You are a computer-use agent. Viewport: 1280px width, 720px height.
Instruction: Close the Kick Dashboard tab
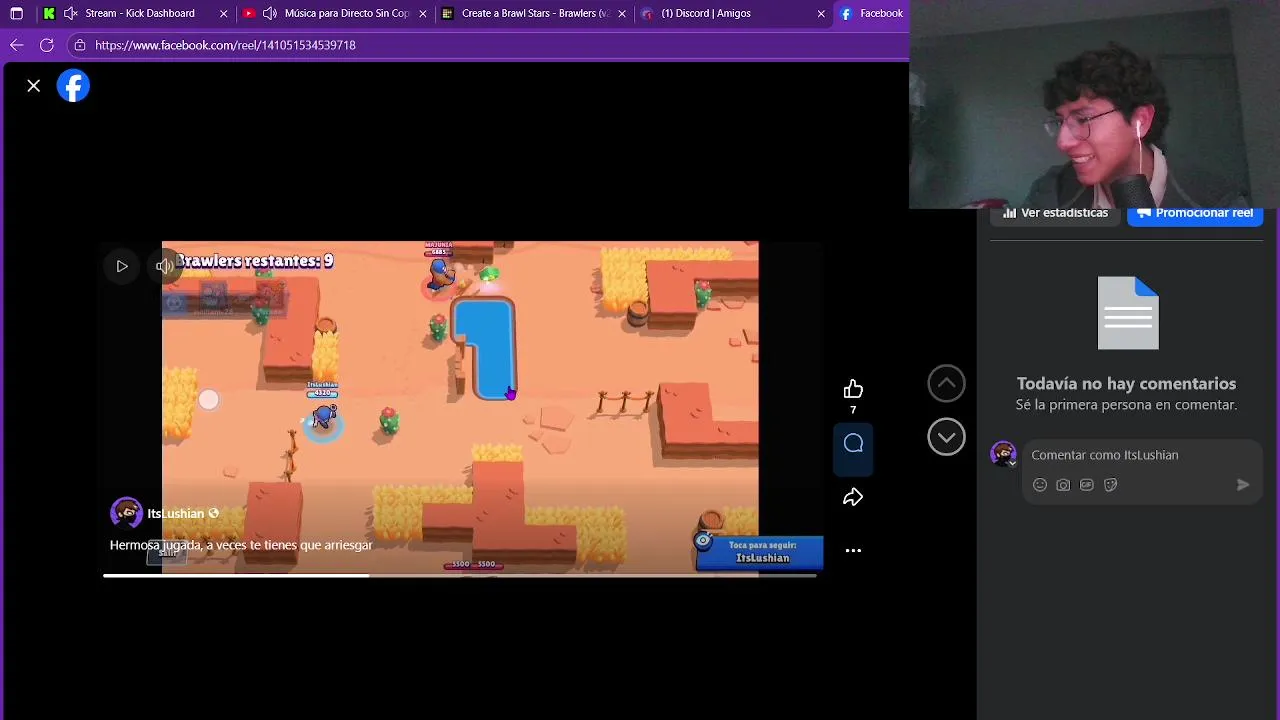pyautogui.click(x=224, y=14)
